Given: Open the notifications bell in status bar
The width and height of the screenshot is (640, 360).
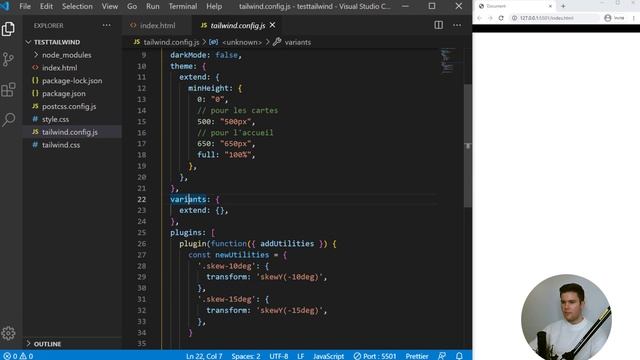Looking at the screenshot, I should click(459, 356).
